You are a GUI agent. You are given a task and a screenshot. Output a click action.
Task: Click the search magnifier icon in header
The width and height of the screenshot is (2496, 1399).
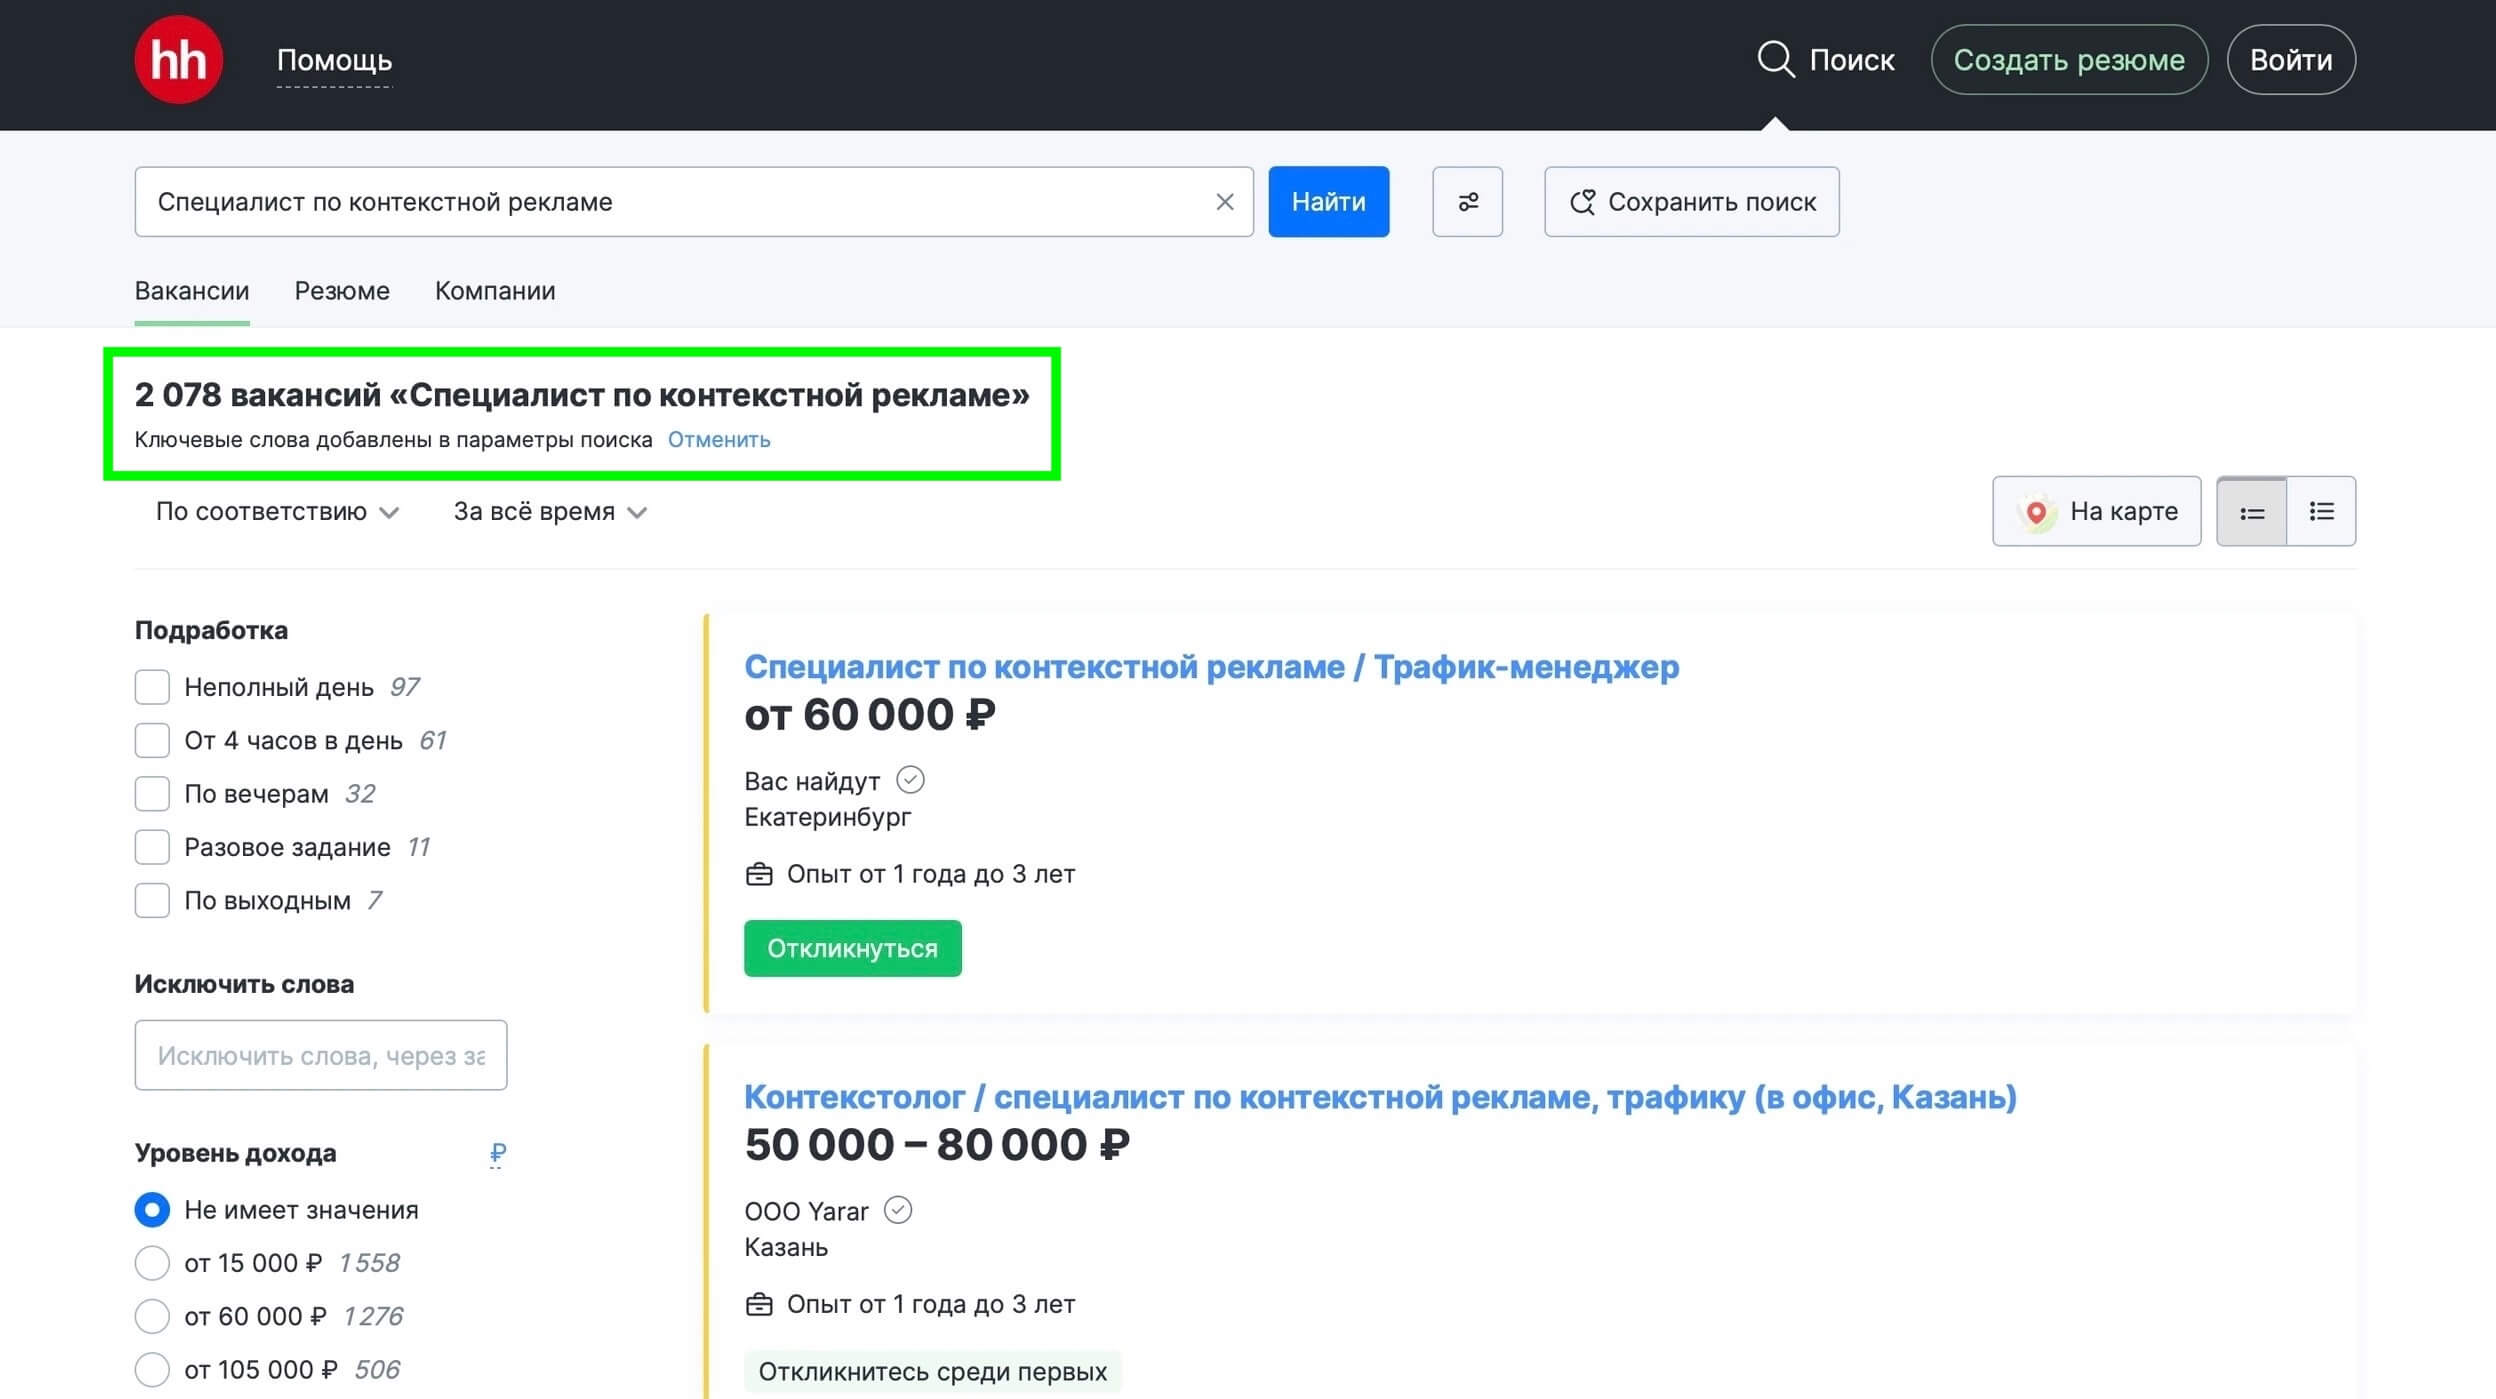point(1776,59)
